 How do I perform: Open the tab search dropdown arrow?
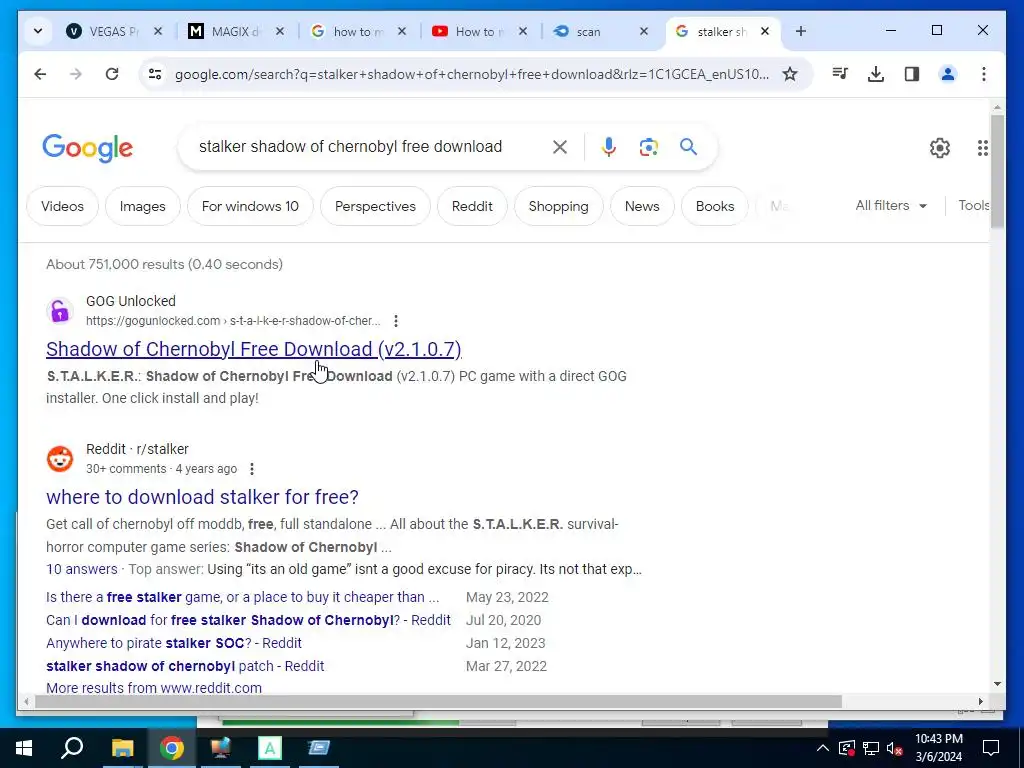tap(38, 31)
